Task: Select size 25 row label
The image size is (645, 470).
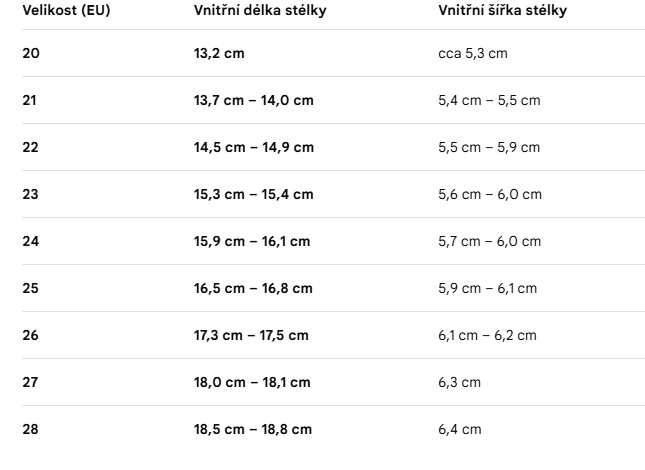Action: pos(30,288)
